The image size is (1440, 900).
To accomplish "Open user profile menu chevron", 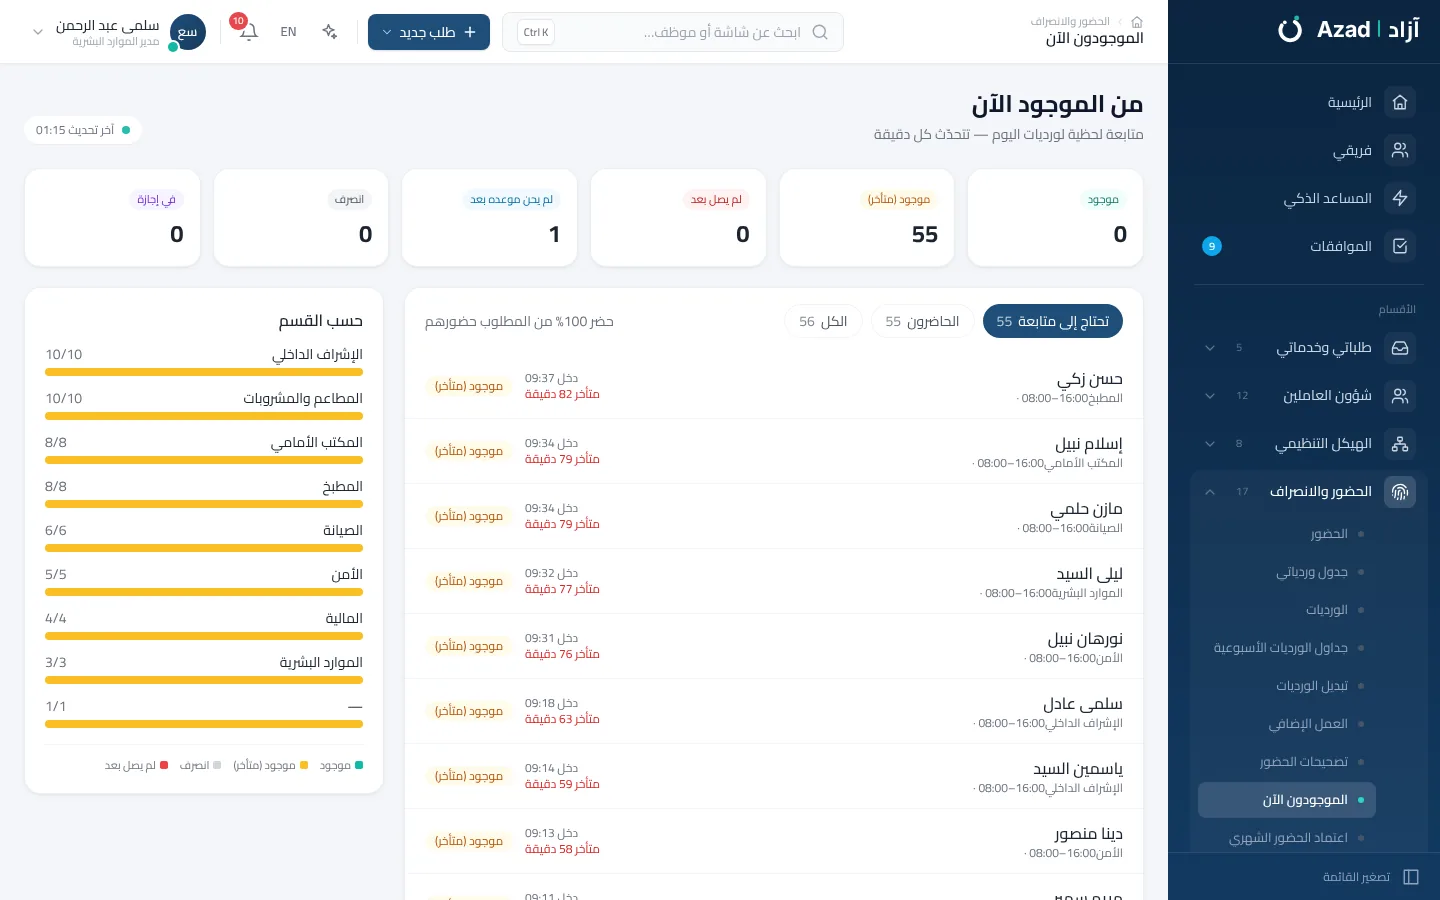I will (x=38, y=32).
